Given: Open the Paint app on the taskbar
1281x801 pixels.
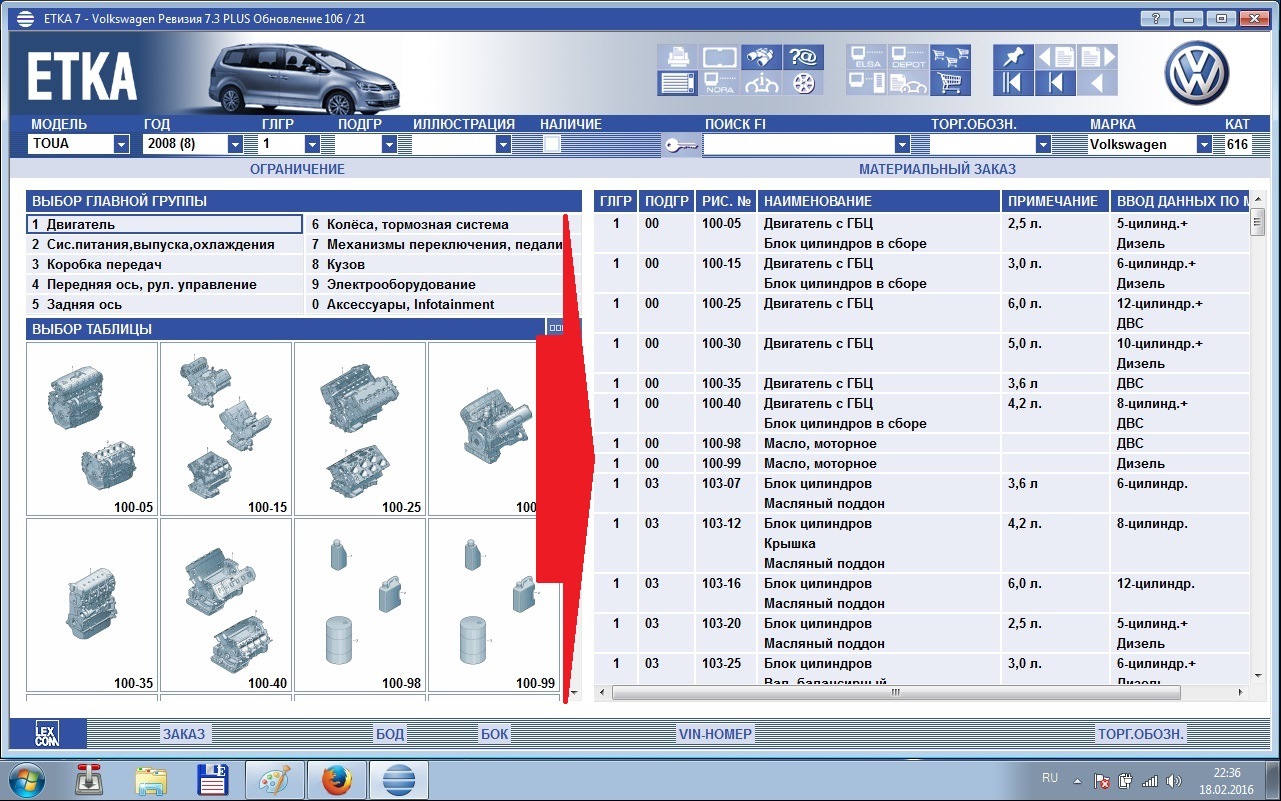Looking at the screenshot, I should (274, 780).
